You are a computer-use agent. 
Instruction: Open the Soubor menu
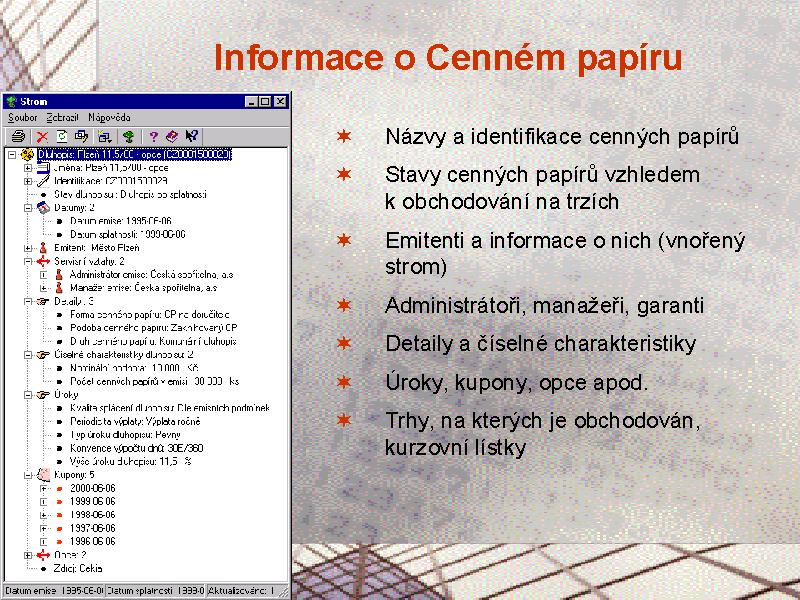[22, 118]
